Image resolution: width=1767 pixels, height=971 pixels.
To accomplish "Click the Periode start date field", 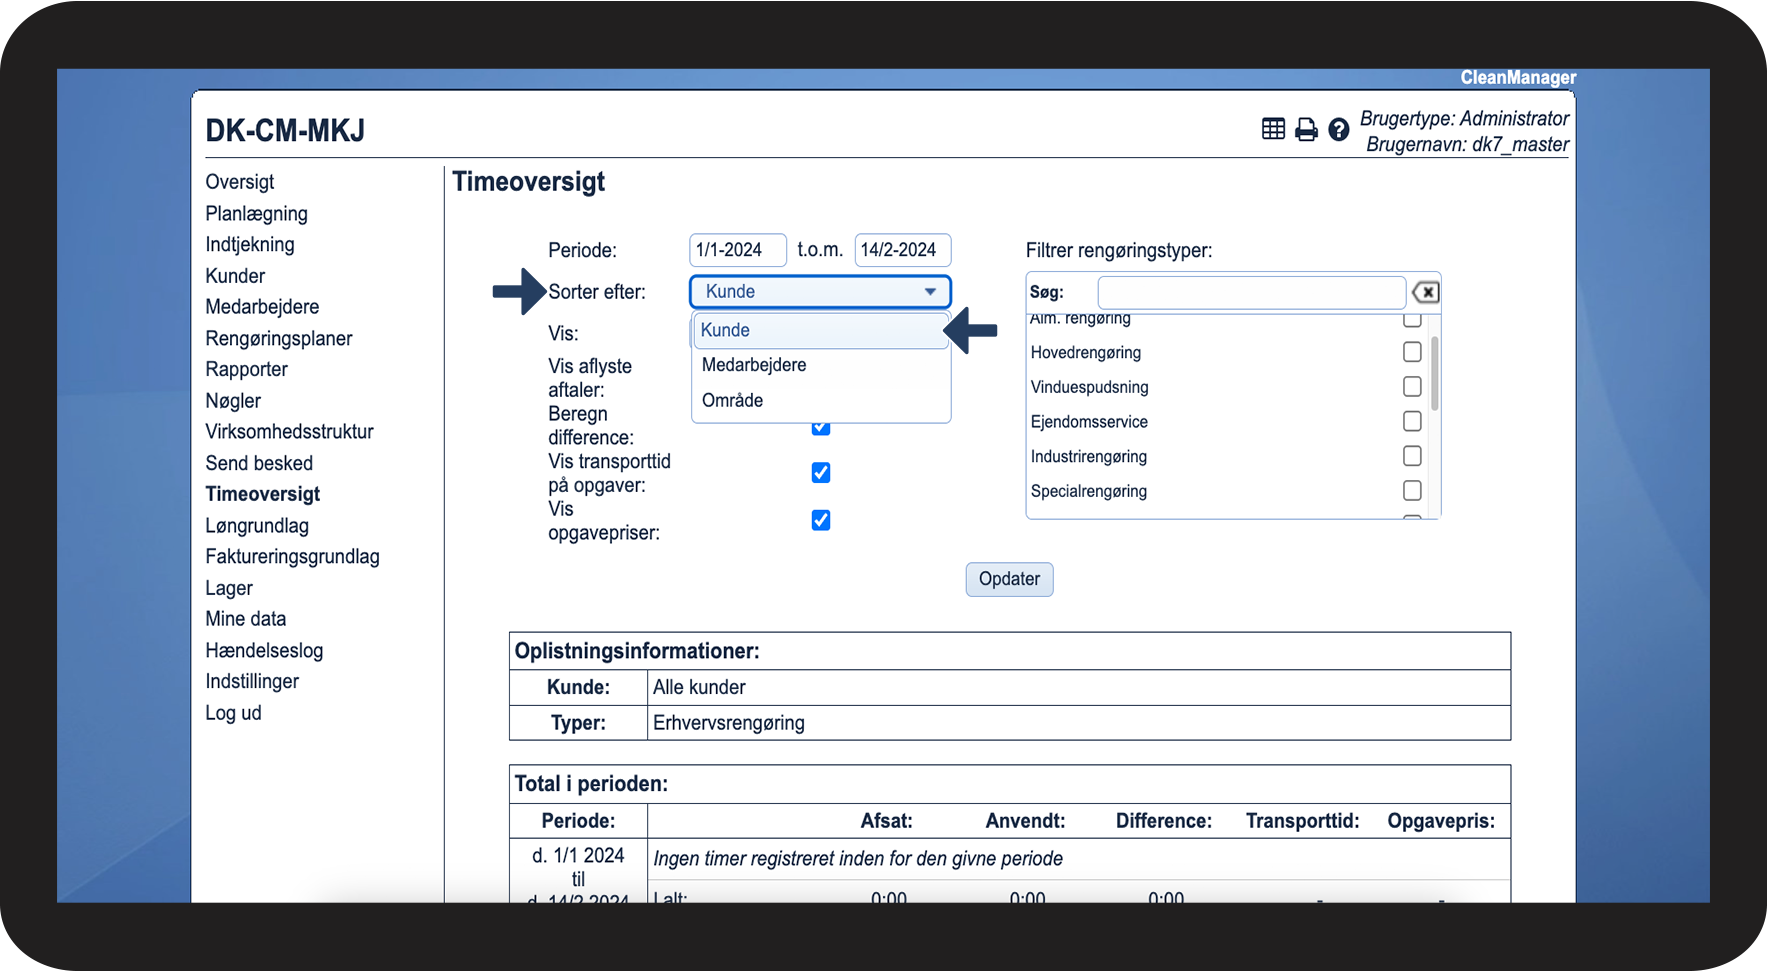I will 737,250.
